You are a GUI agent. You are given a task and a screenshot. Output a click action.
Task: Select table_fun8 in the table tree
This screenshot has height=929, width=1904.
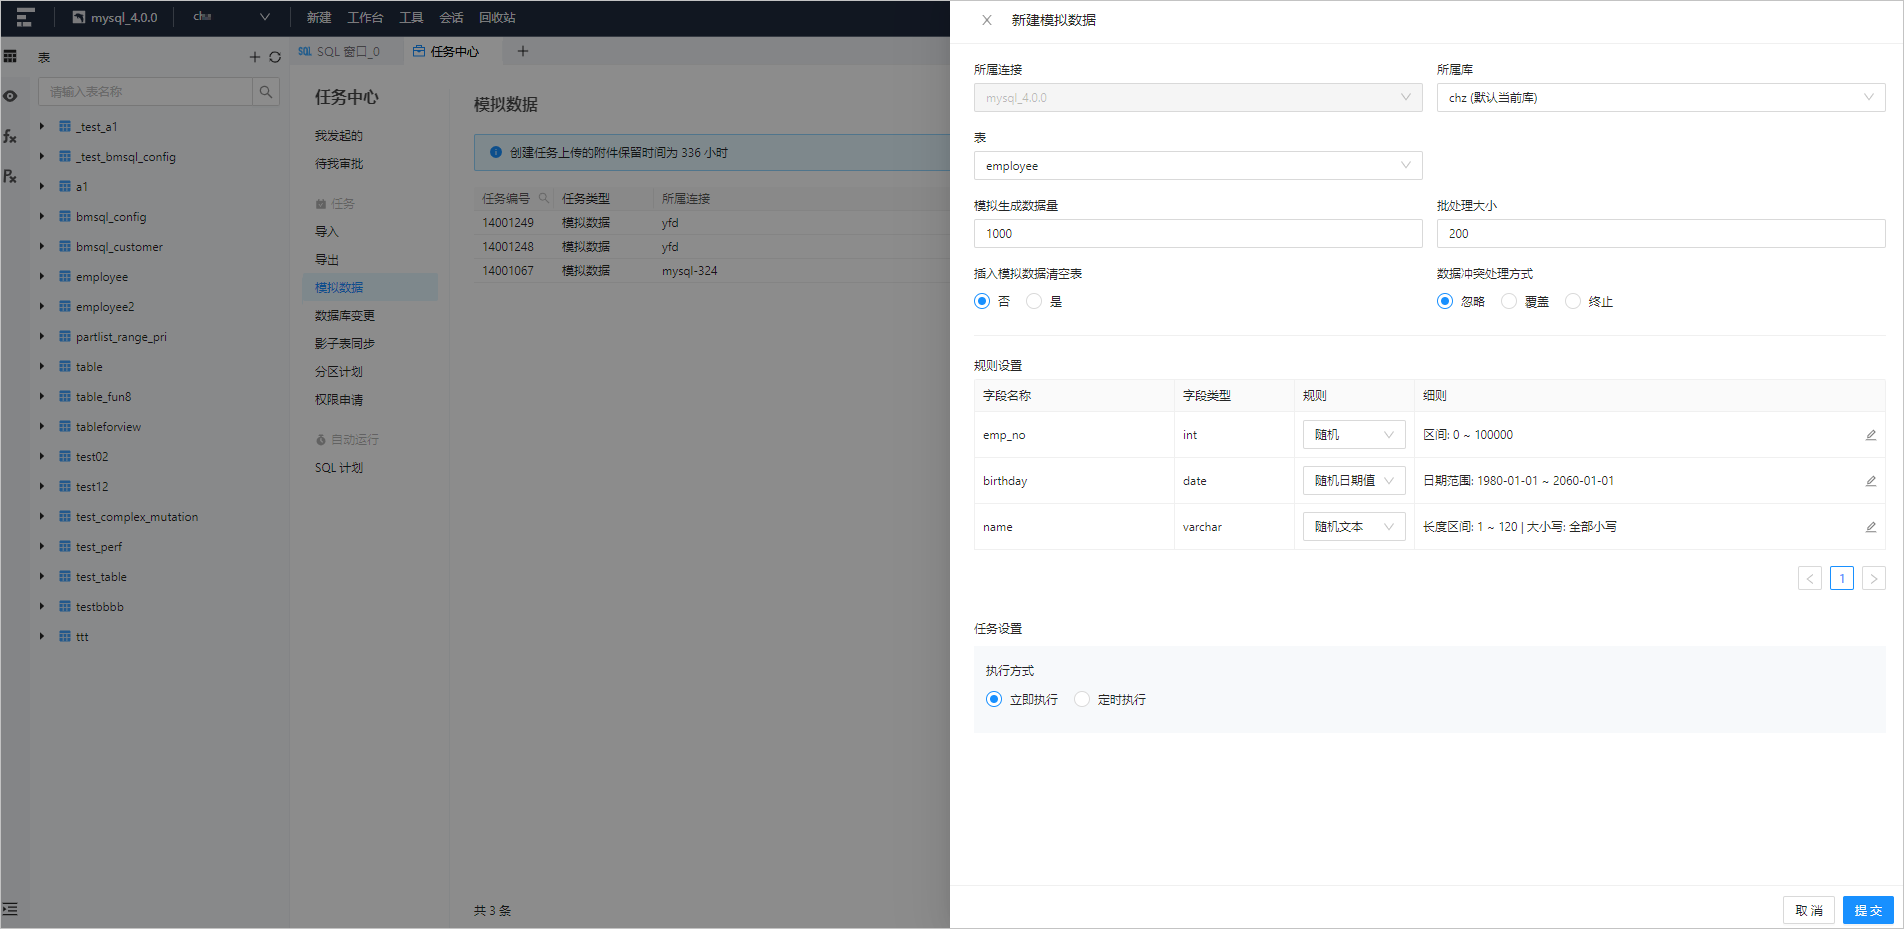[x=103, y=397]
